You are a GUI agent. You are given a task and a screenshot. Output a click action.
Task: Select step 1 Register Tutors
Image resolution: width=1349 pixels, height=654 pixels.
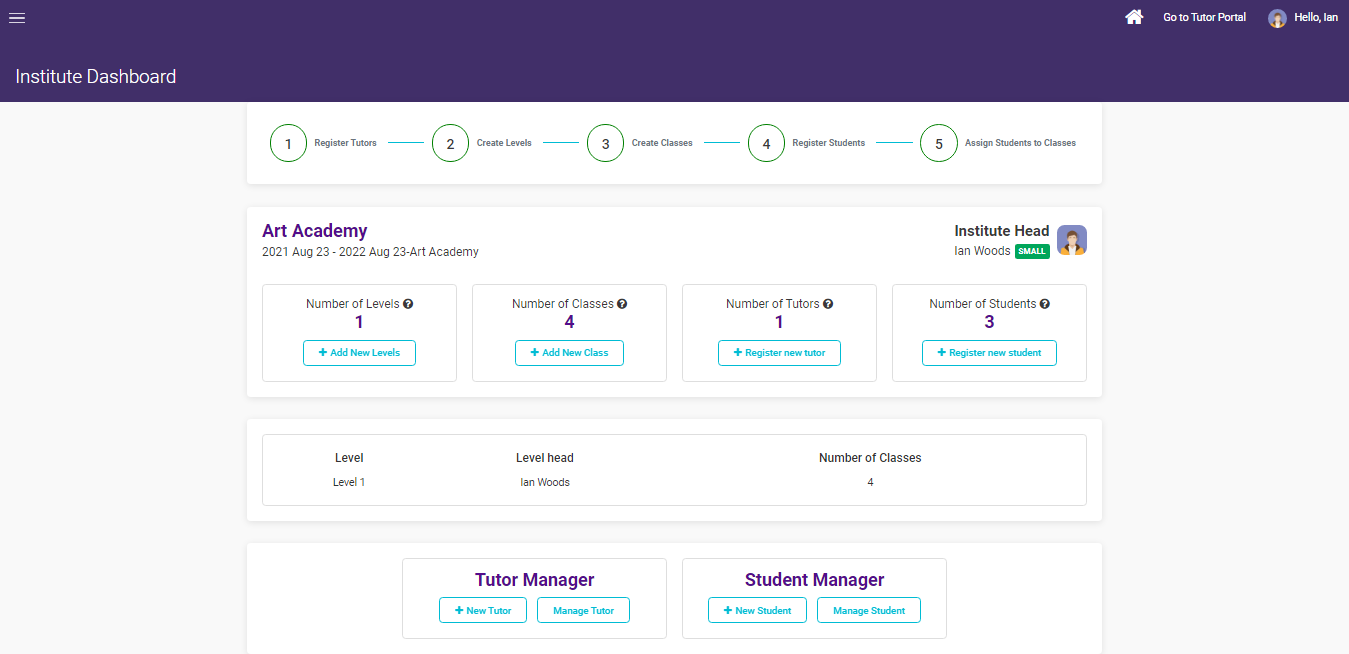[x=288, y=142]
